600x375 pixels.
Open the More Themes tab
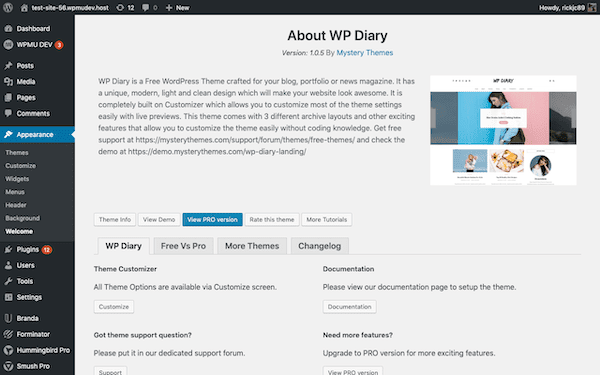click(252, 246)
